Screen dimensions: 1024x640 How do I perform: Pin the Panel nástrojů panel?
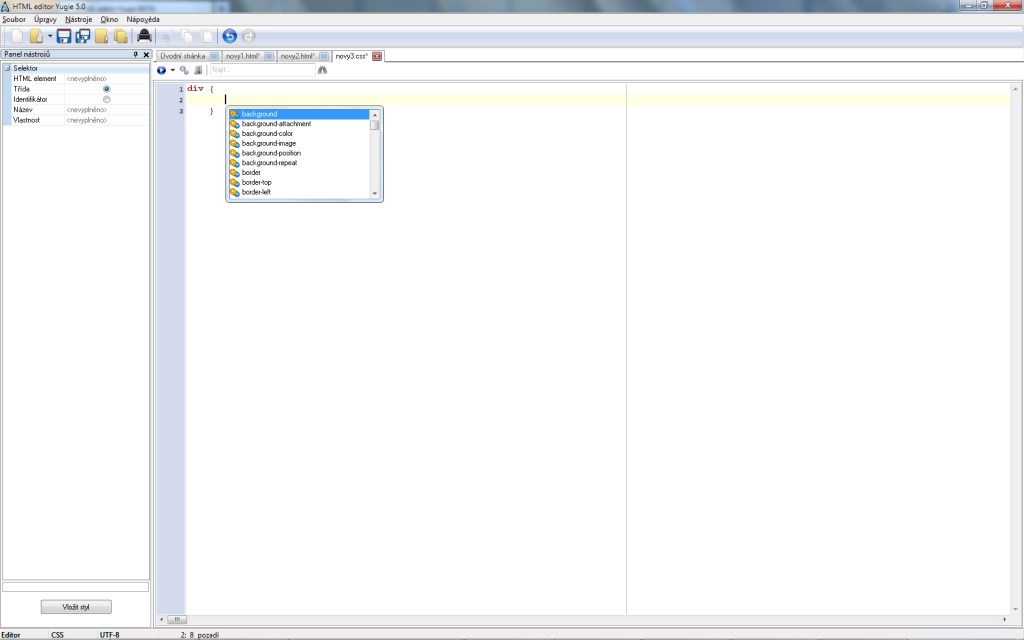click(136, 55)
